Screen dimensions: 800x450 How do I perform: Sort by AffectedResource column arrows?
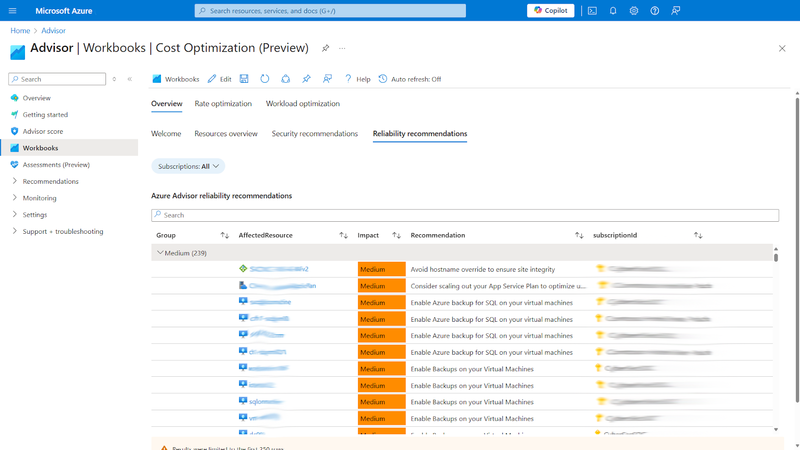pos(343,235)
